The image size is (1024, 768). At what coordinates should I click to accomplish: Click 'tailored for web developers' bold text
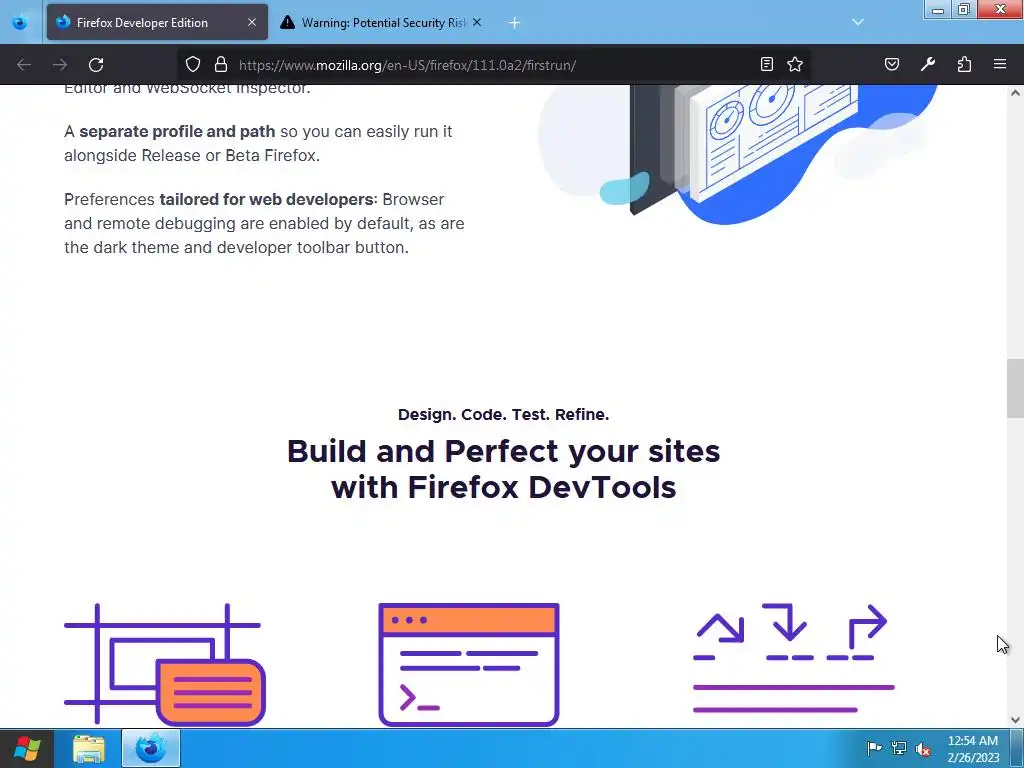coord(266,199)
